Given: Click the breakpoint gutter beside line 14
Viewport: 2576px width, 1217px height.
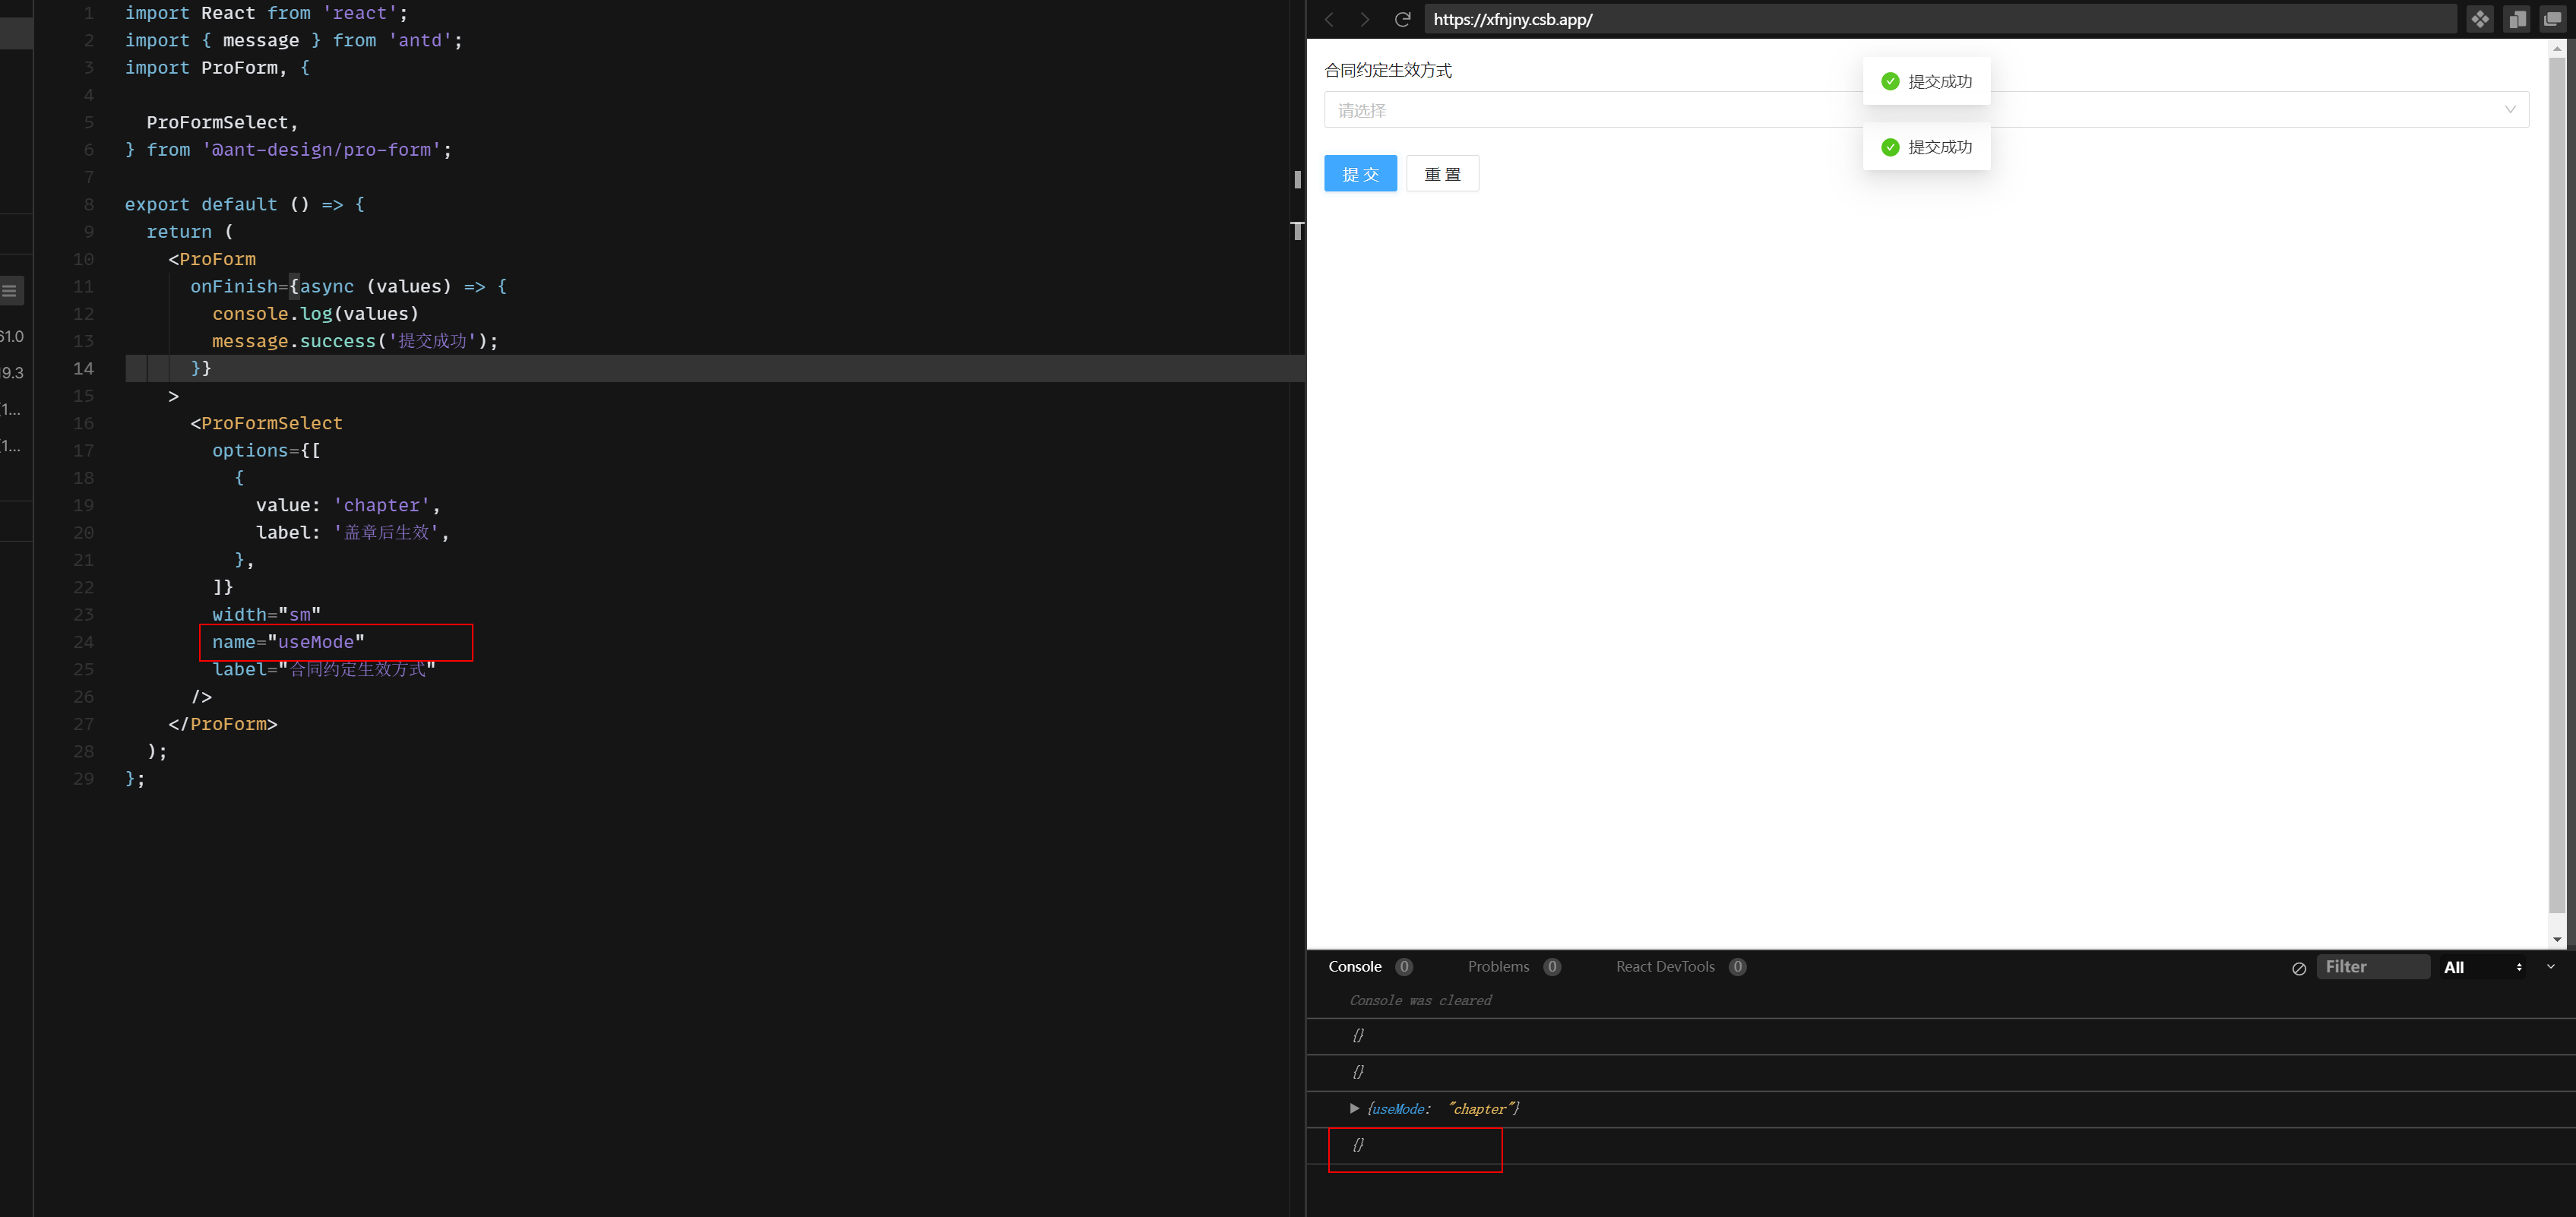Looking at the screenshot, I should (x=110, y=368).
